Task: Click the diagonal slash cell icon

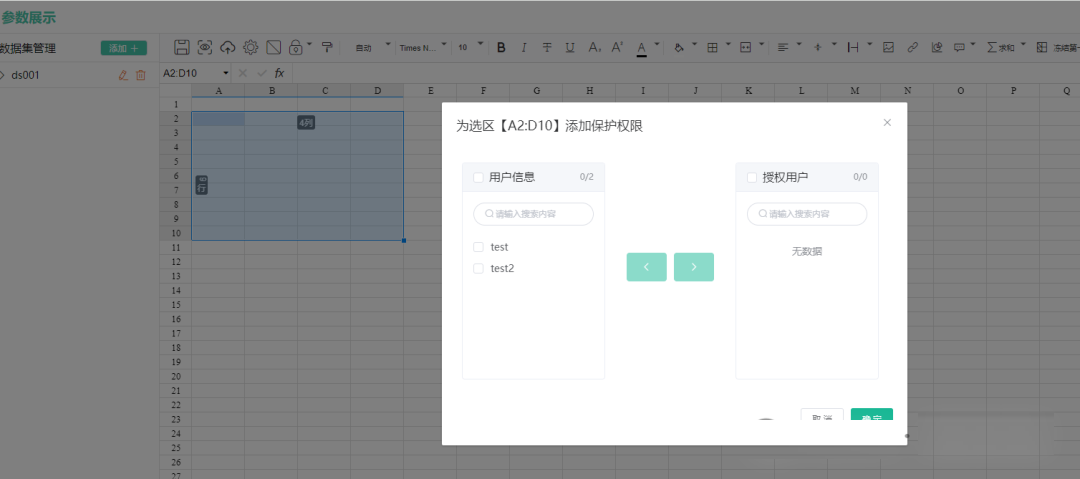Action: click(x=273, y=47)
